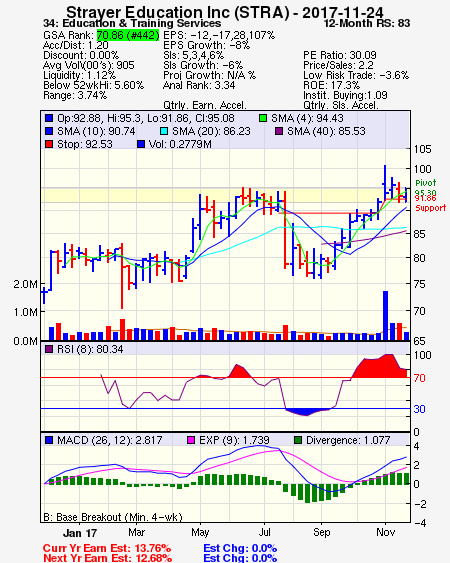450x563 pixels.
Task: Click the Discount: 0.00% value
Action: click(81, 55)
